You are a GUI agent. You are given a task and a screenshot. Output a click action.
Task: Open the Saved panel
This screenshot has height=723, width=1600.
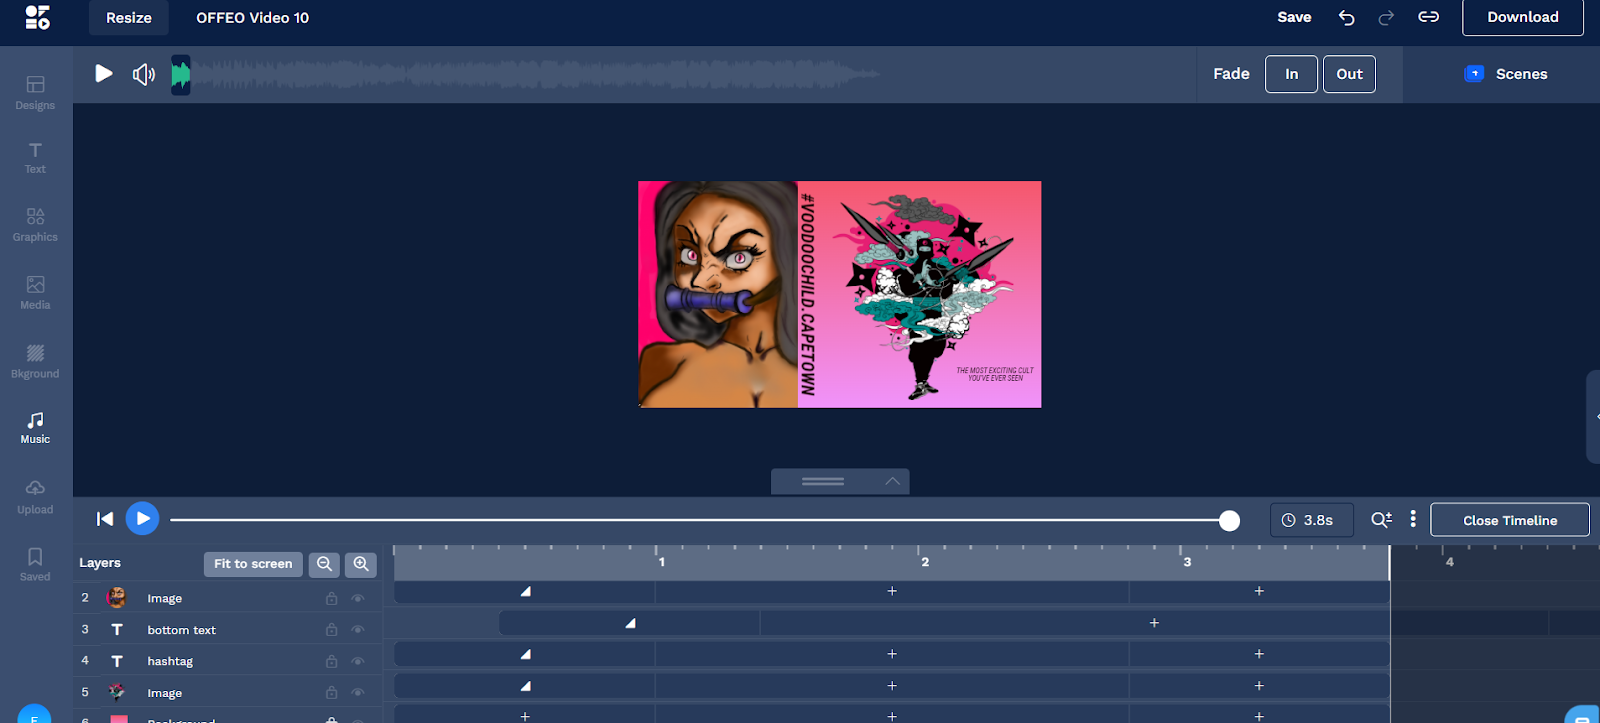click(35, 565)
